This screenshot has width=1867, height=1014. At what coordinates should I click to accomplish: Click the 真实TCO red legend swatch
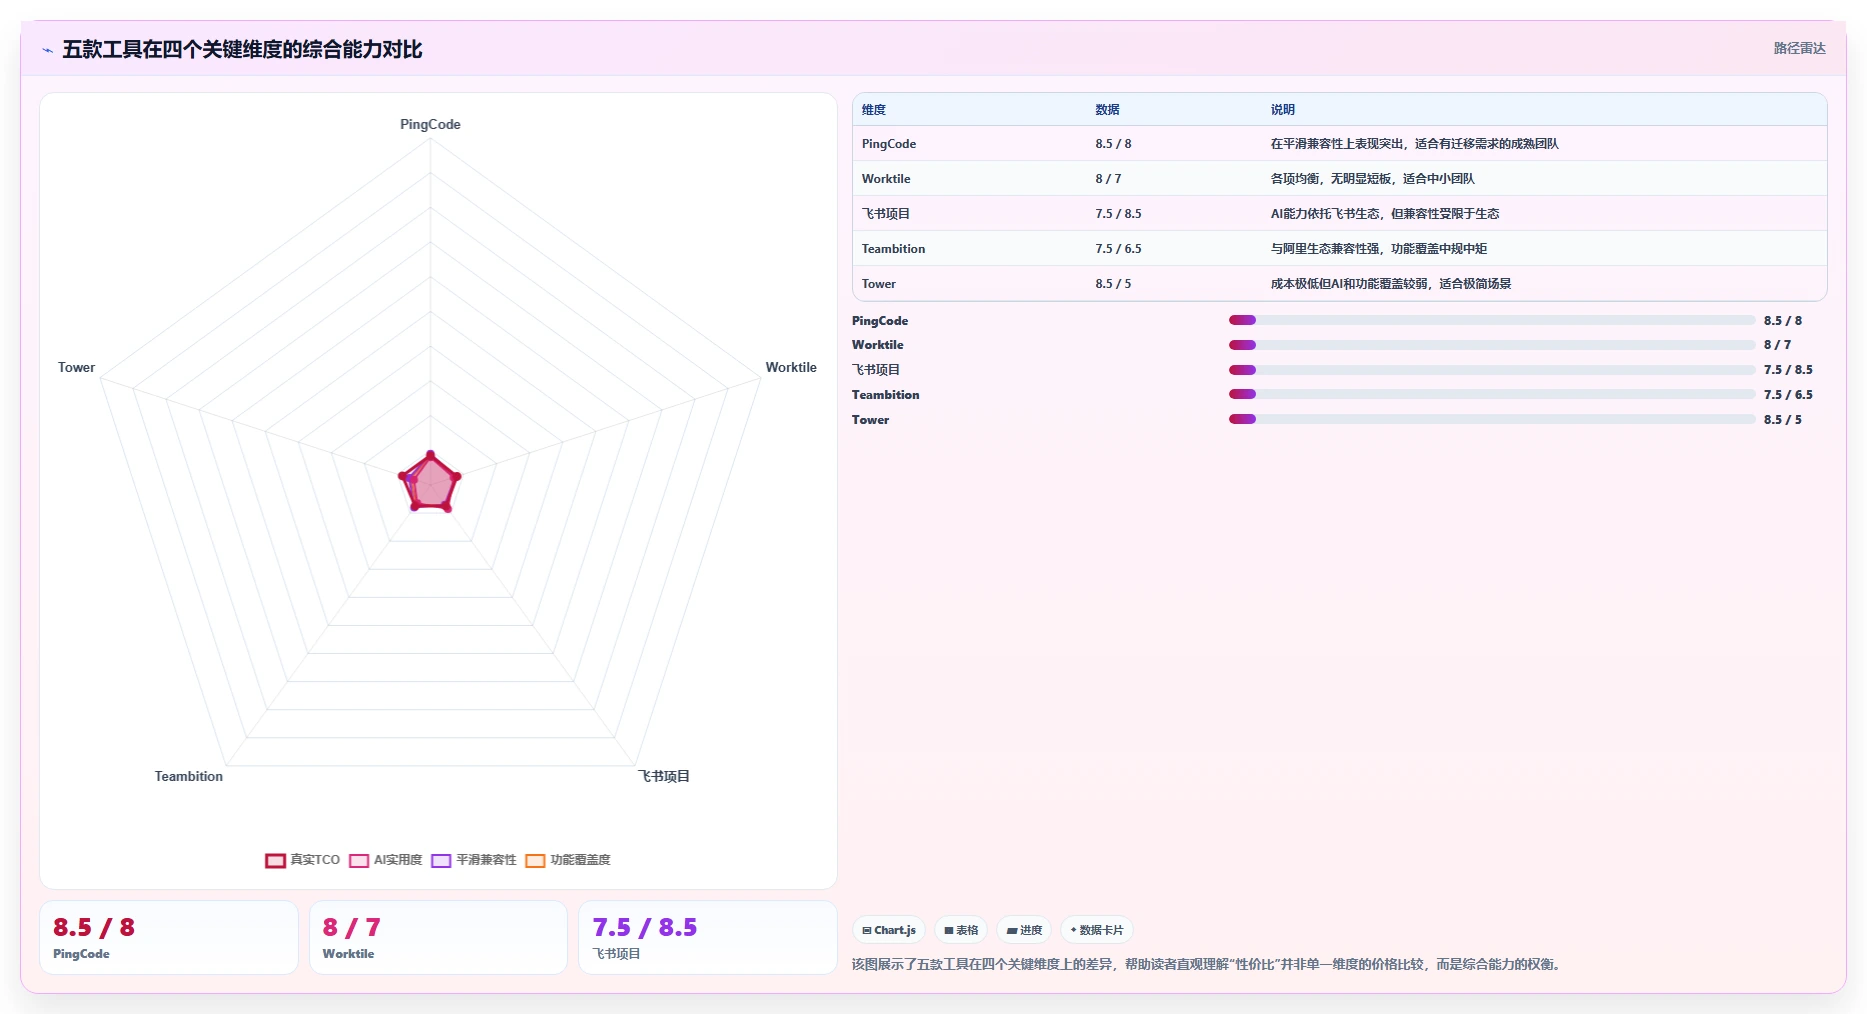(275, 861)
